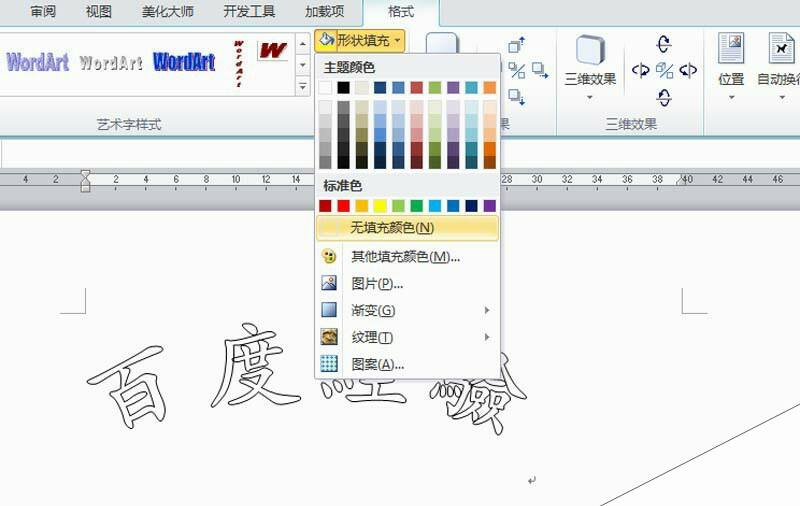Pick the olive green theme color swatch
Viewport: 800px width, 506px height.
[435, 88]
